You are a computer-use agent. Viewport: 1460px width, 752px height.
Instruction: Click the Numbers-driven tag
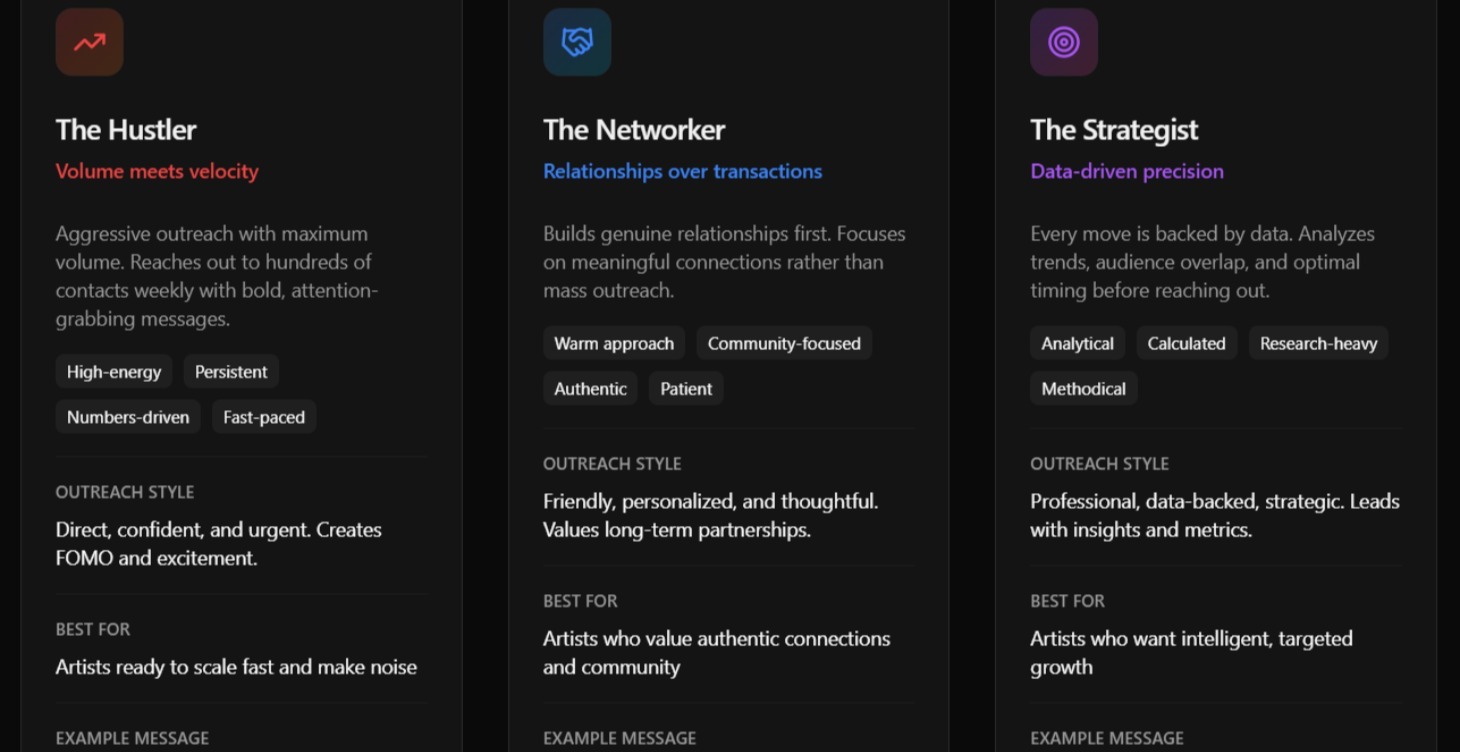(x=128, y=417)
